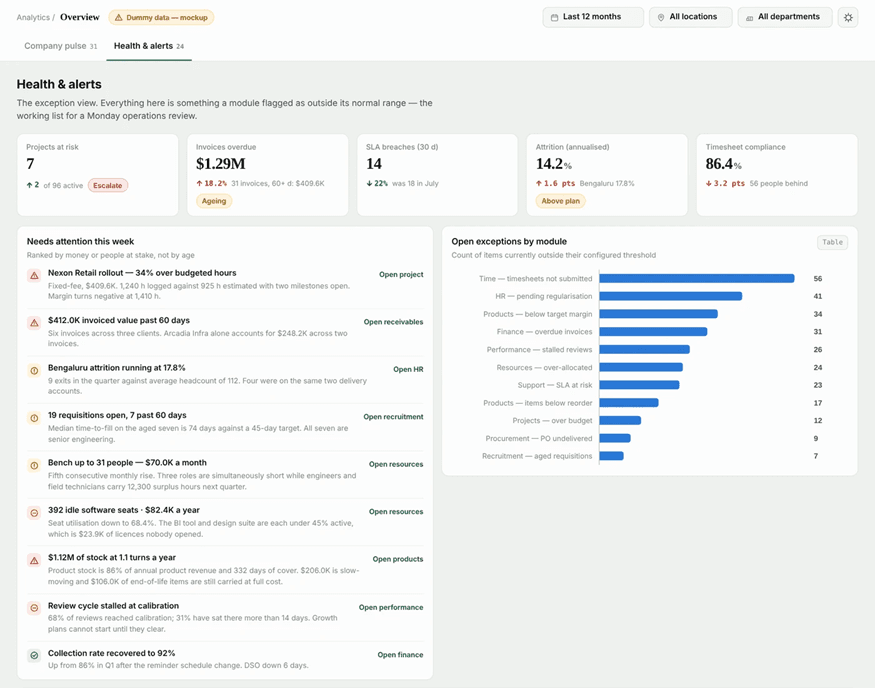
Task: Click Open resources link for idle software seats
Action: coord(396,512)
